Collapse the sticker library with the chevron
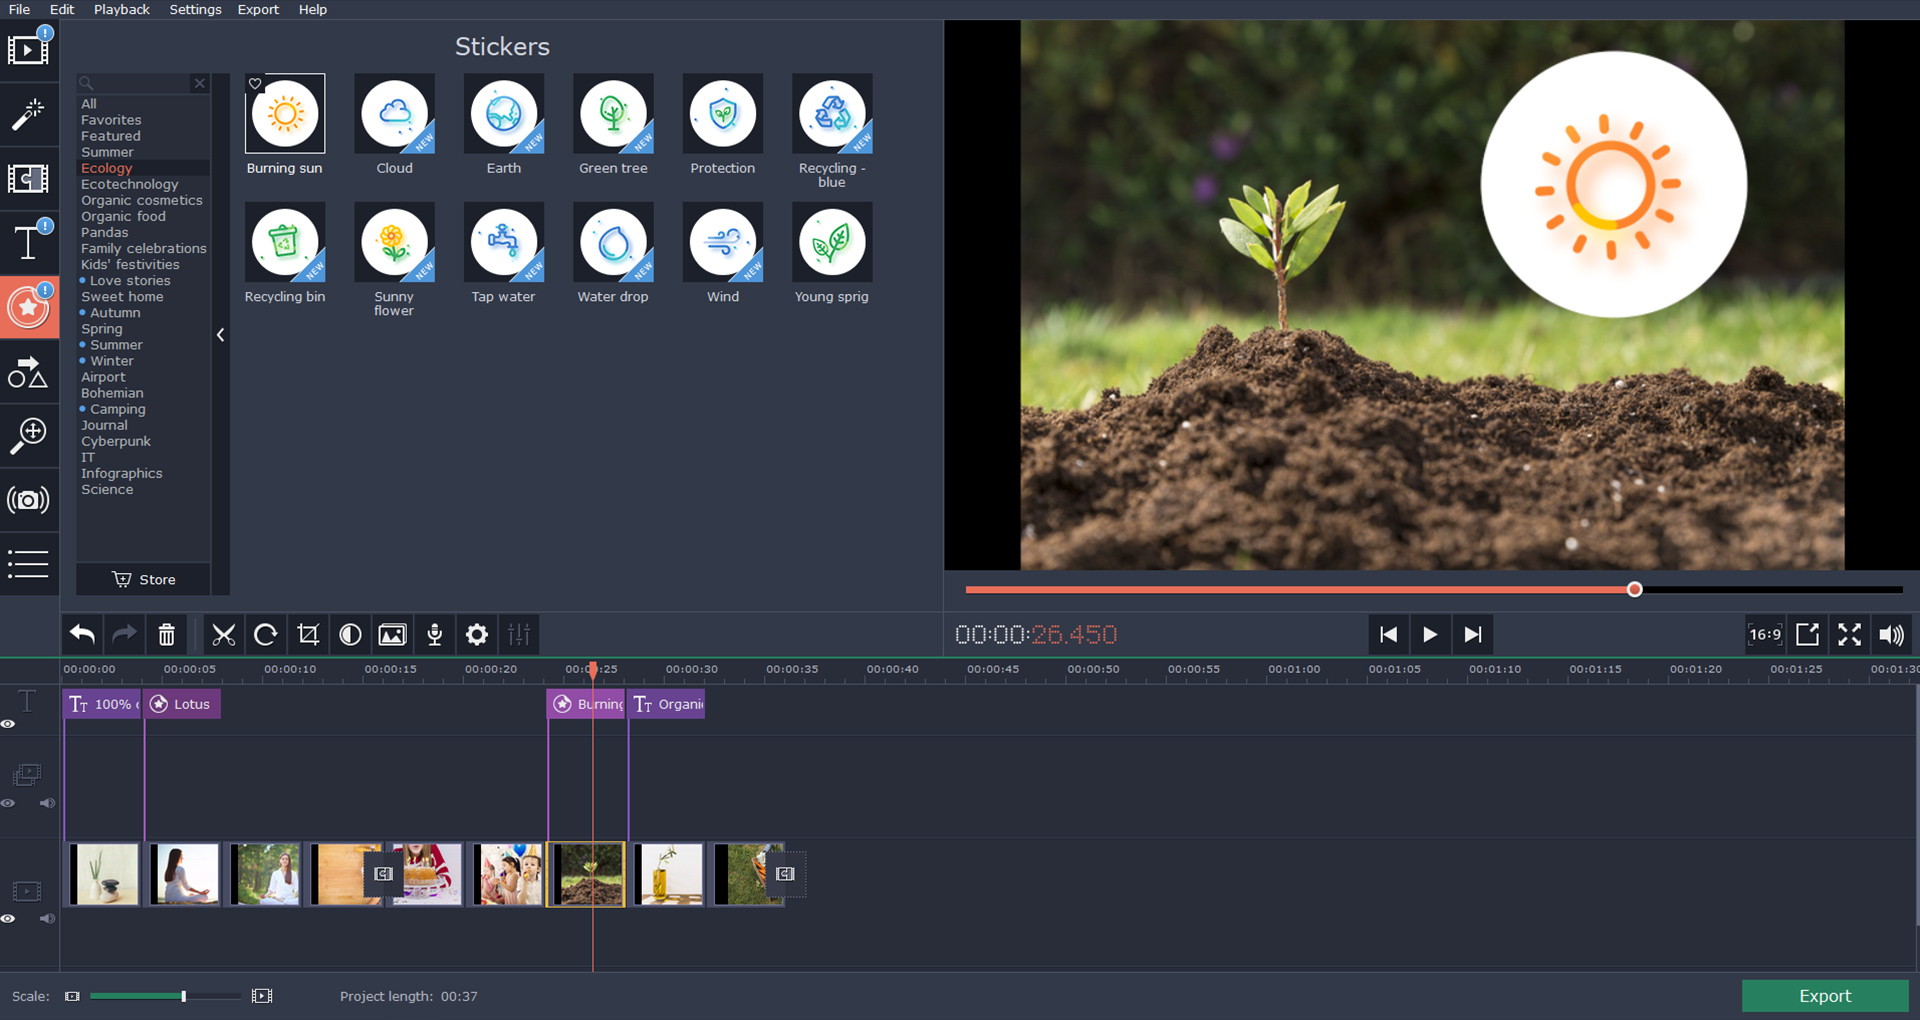Image resolution: width=1920 pixels, height=1020 pixels. click(220, 335)
